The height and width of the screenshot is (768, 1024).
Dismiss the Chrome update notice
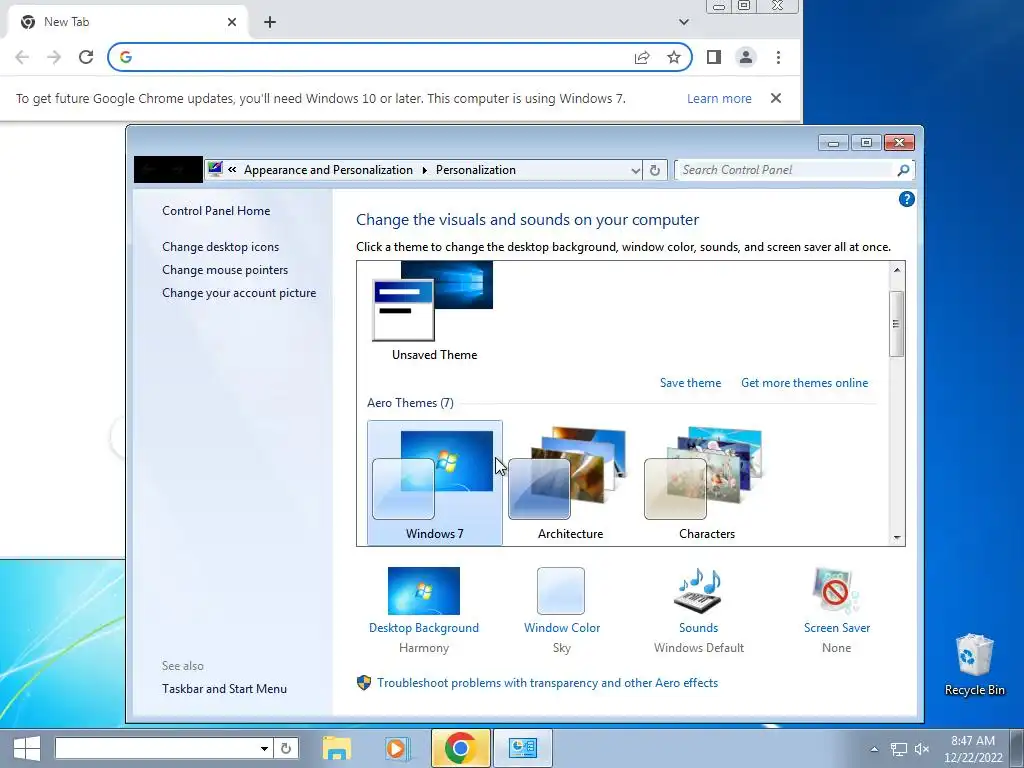coord(776,98)
